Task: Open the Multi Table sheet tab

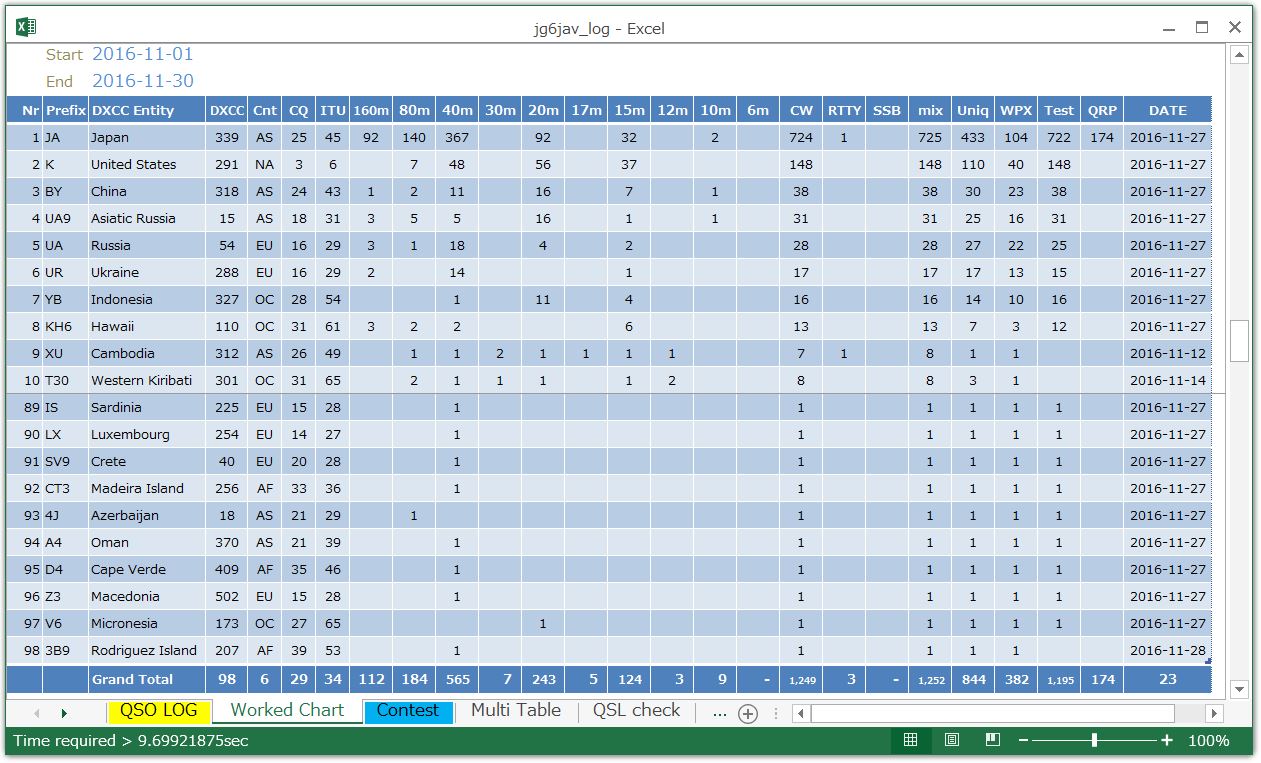Action: (x=515, y=711)
